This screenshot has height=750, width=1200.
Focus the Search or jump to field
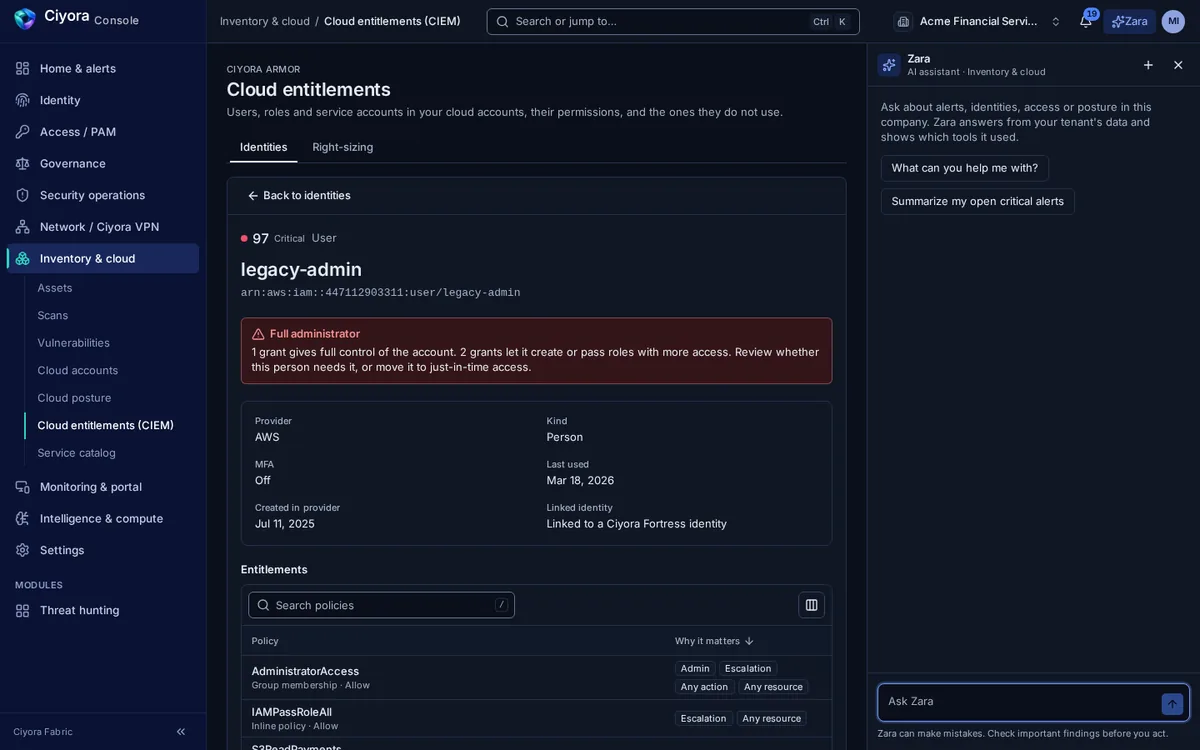[673, 21]
